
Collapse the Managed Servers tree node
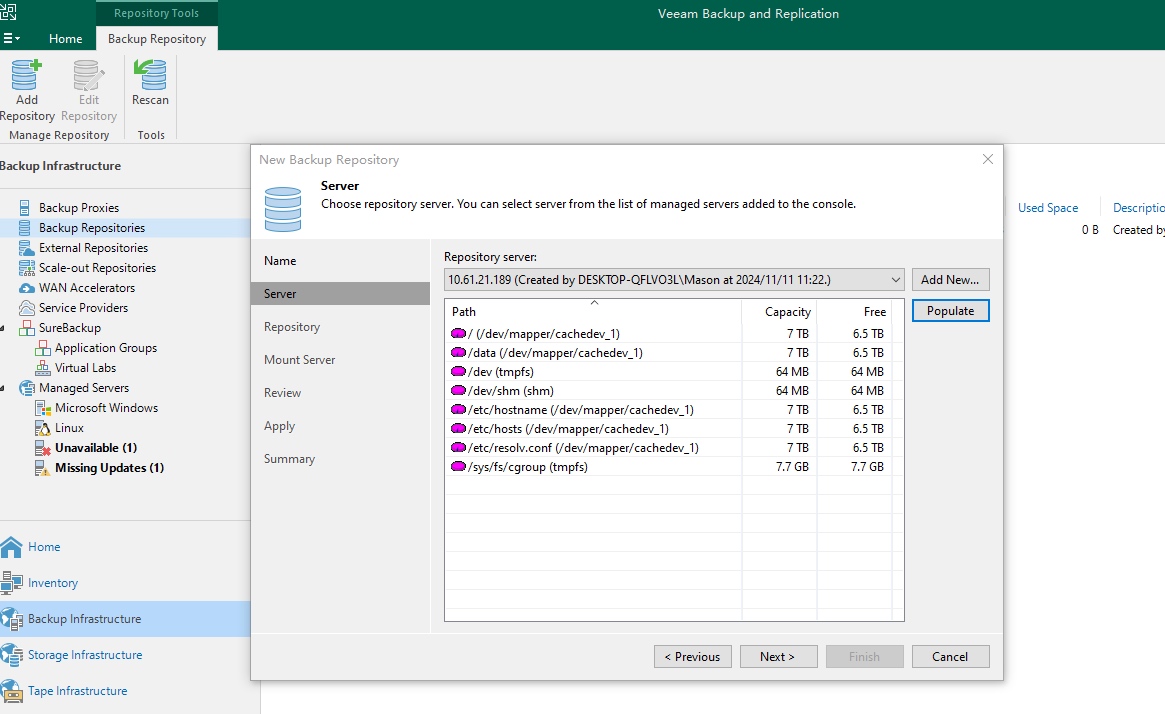(4, 388)
